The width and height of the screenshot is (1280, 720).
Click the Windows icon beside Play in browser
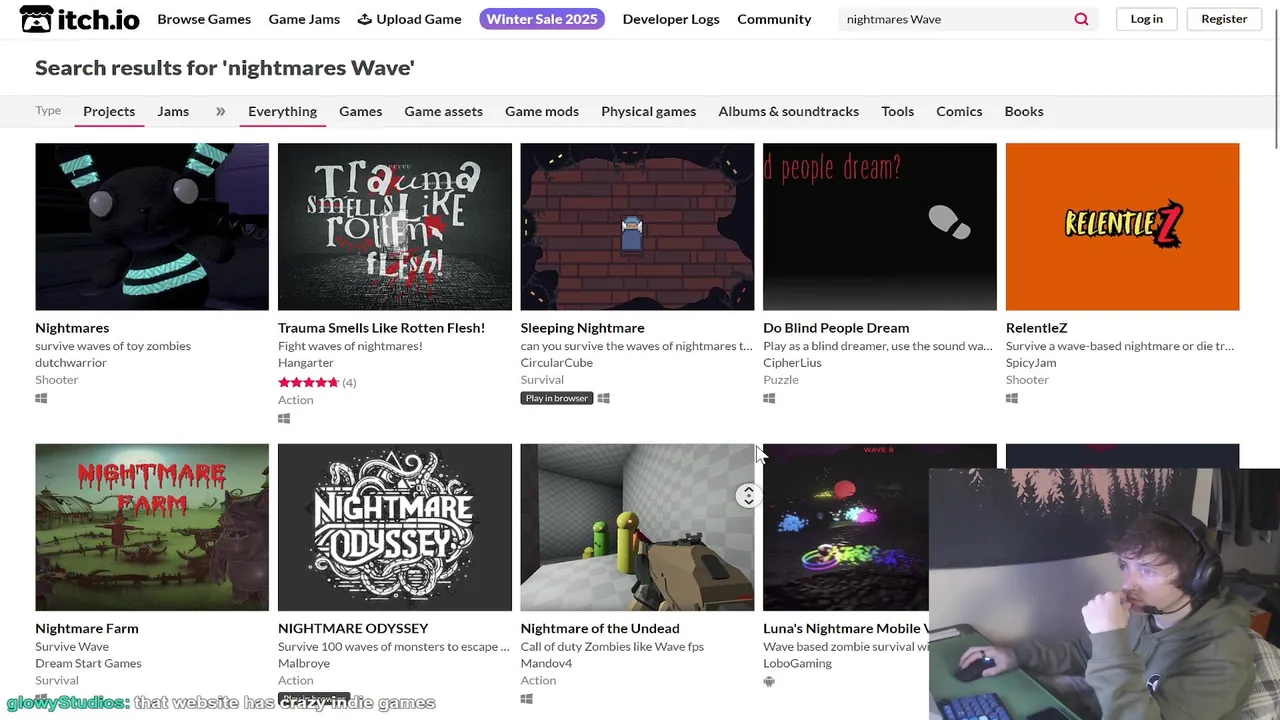pyautogui.click(x=603, y=398)
